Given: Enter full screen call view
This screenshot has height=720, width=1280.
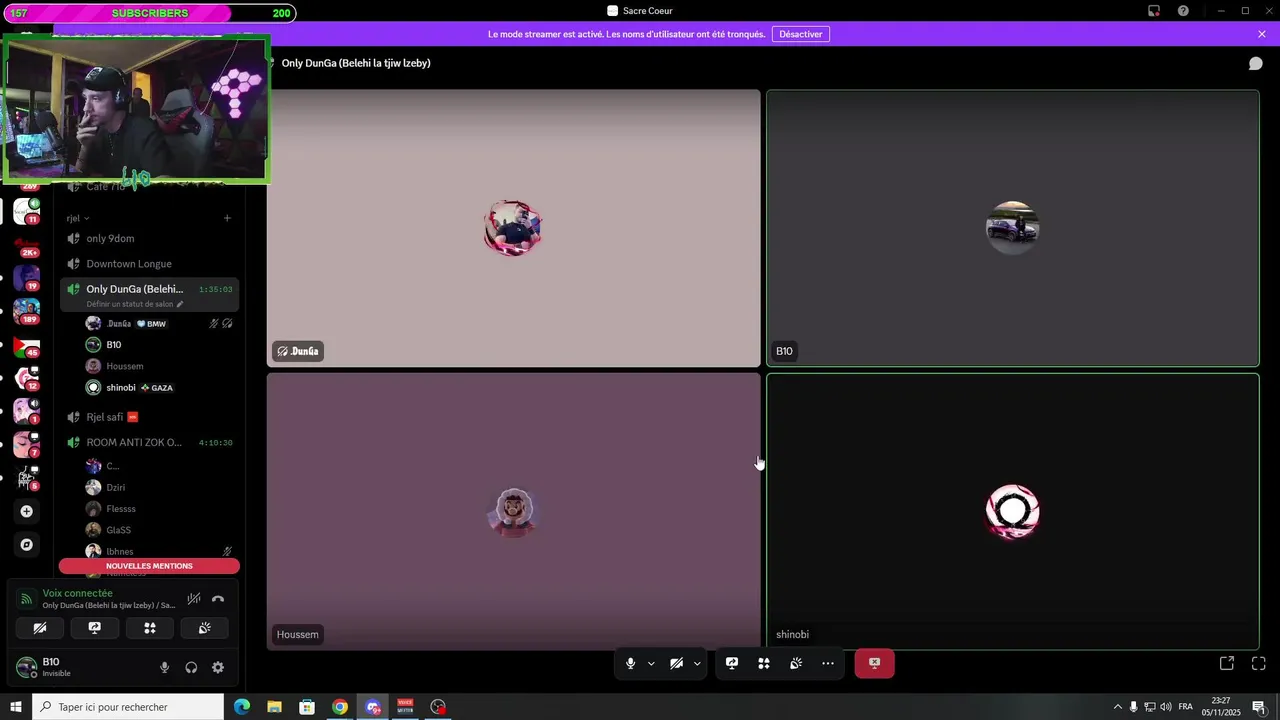Looking at the screenshot, I should pyautogui.click(x=1259, y=663).
